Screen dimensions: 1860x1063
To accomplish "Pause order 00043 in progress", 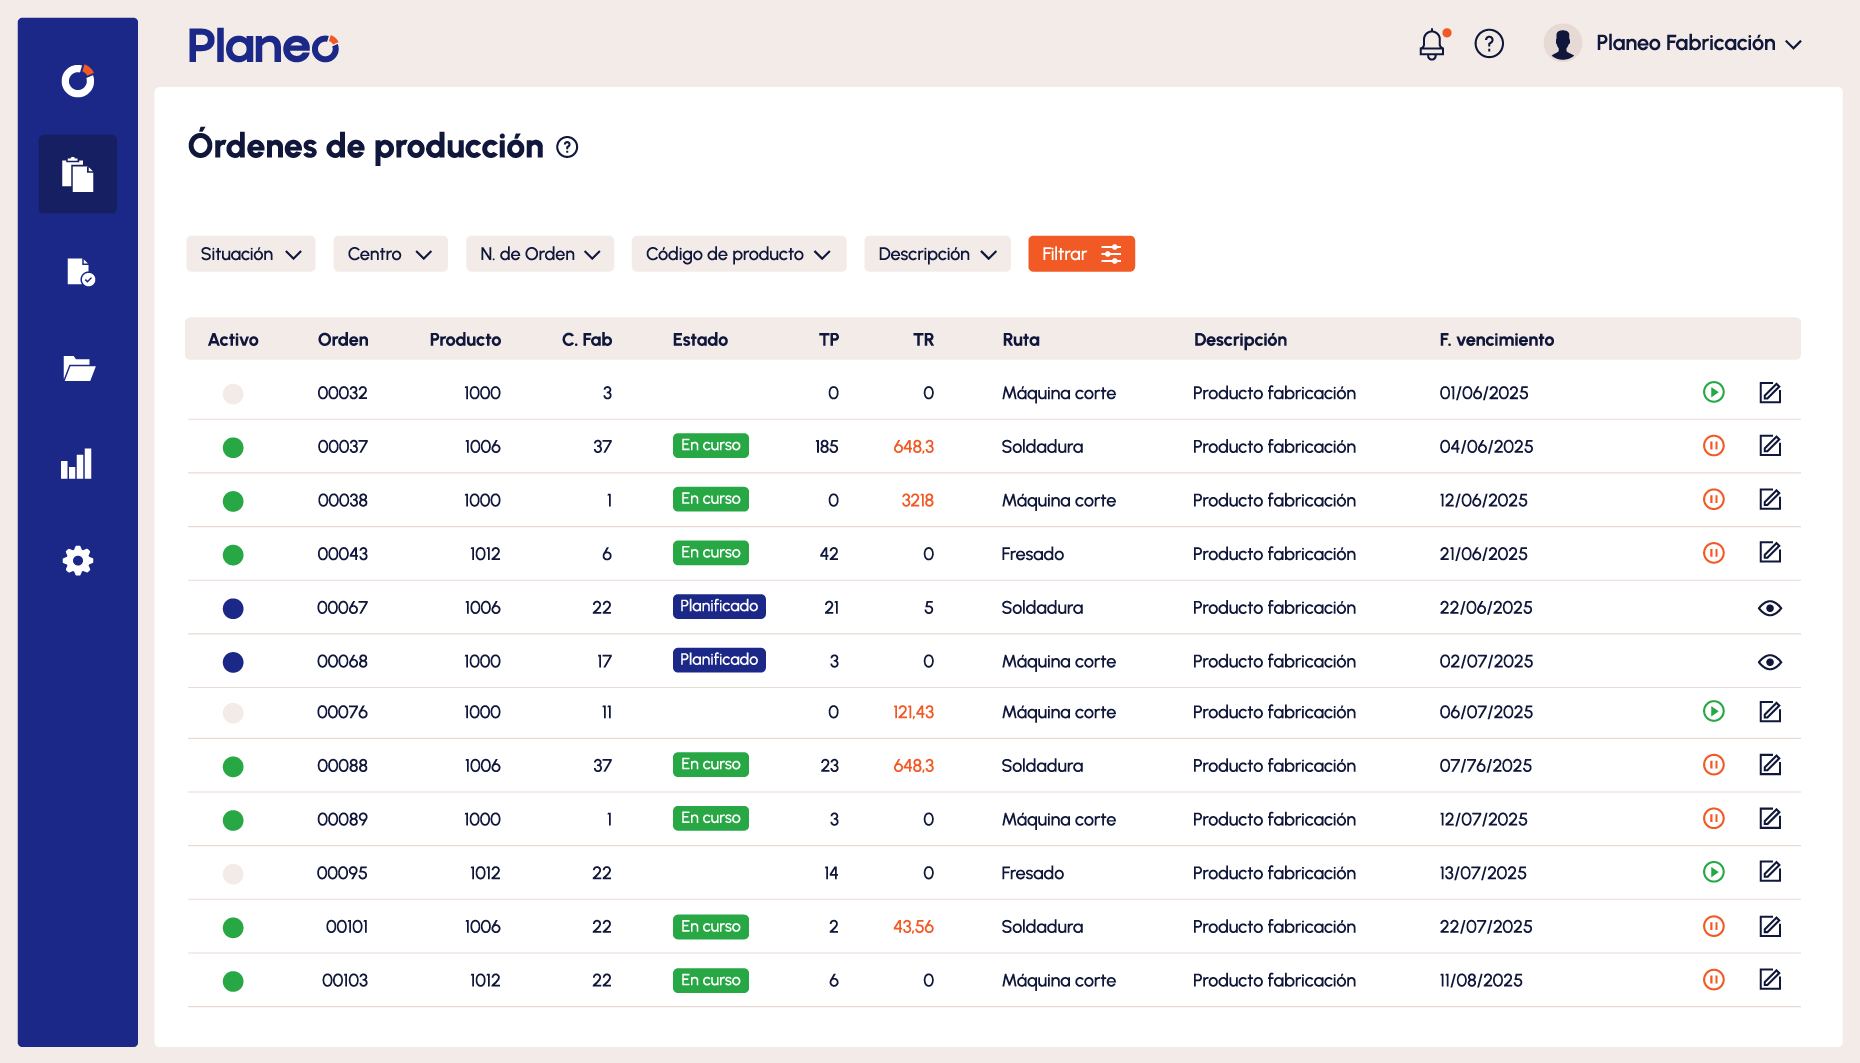I will click(x=1713, y=553).
